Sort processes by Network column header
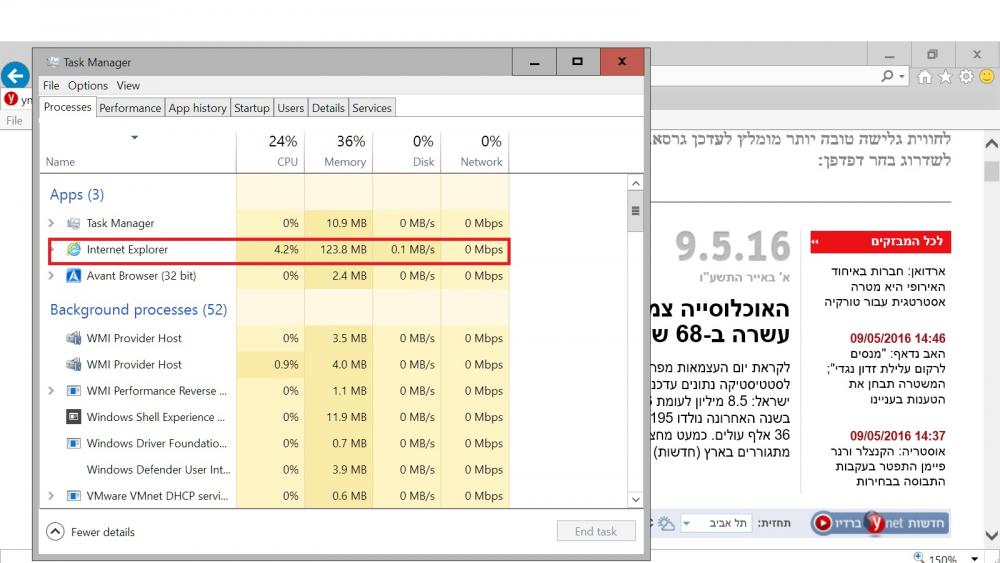The width and height of the screenshot is (1000, 563). 475,151
